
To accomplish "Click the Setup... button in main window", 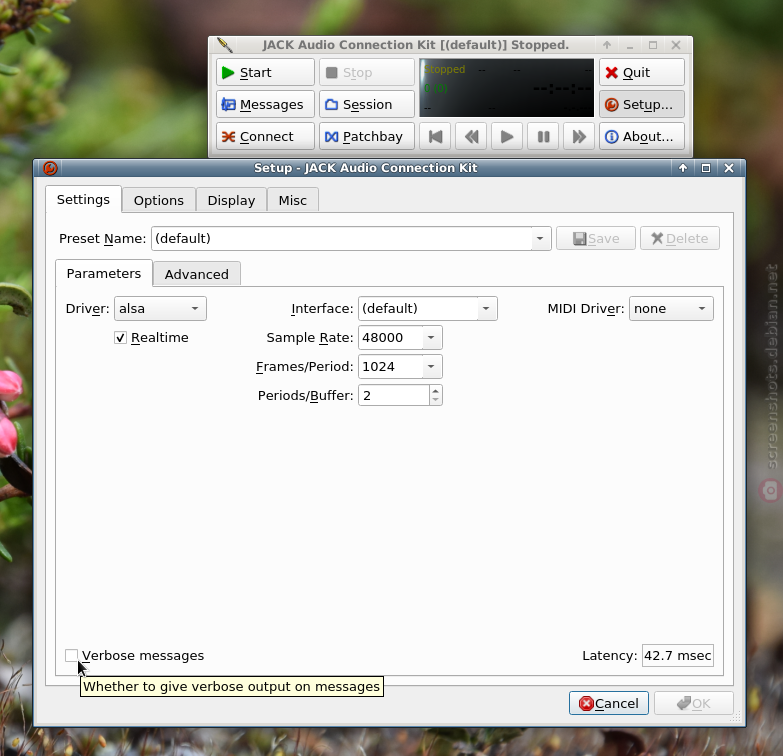I will coord(642,104).
